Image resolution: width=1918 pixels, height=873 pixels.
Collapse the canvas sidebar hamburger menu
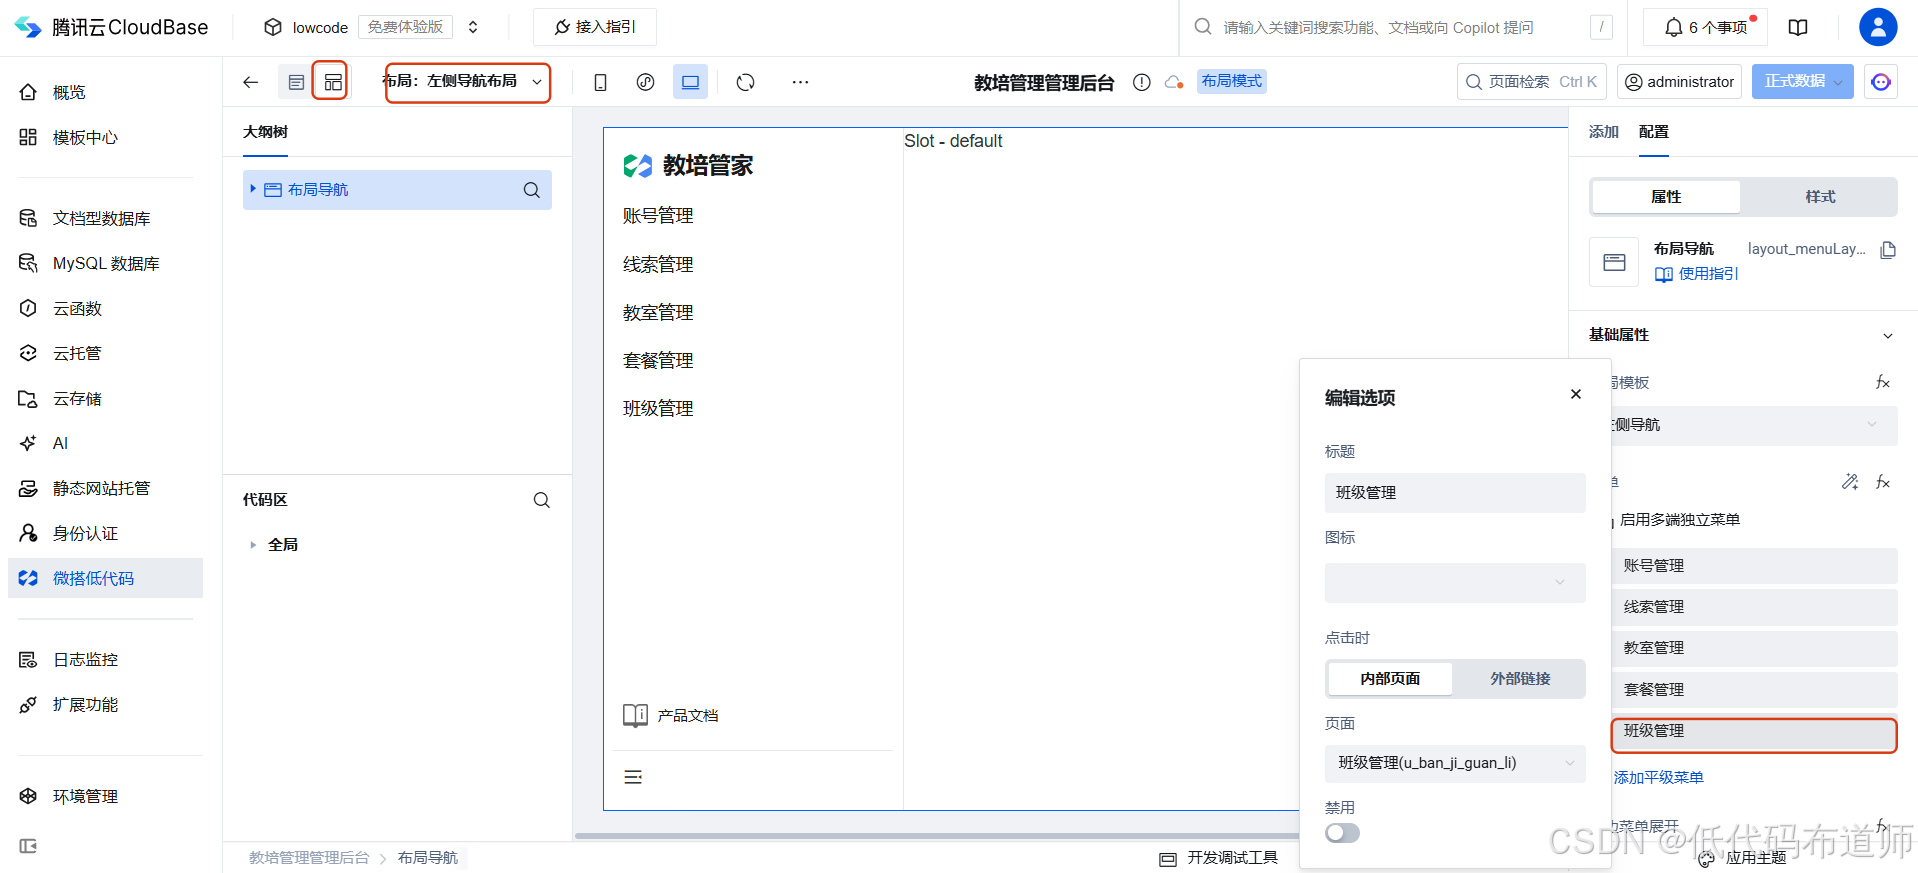coord(633,777)
